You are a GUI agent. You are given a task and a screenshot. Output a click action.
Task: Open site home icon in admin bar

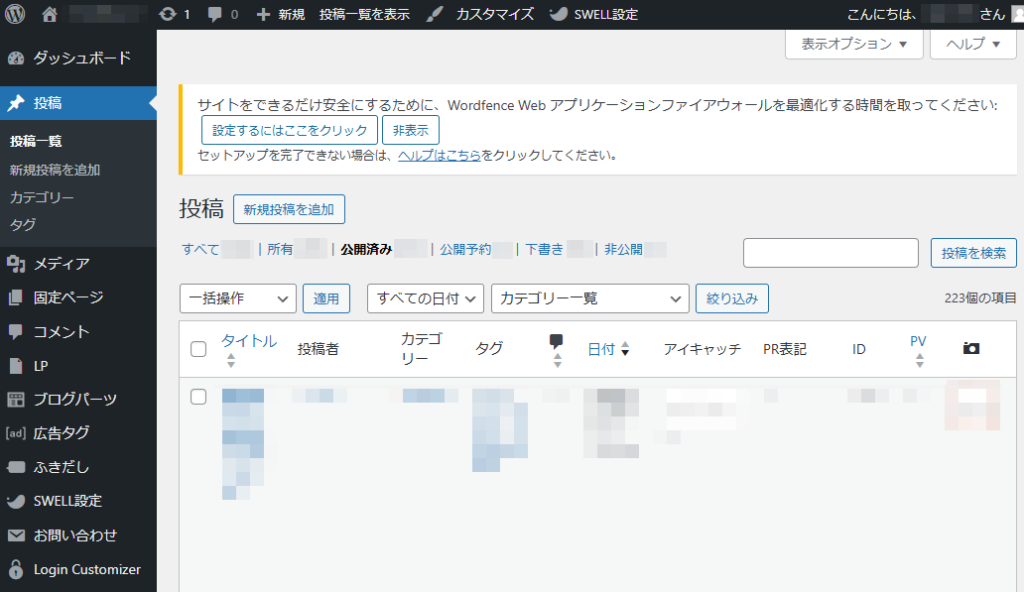point(50,14)
